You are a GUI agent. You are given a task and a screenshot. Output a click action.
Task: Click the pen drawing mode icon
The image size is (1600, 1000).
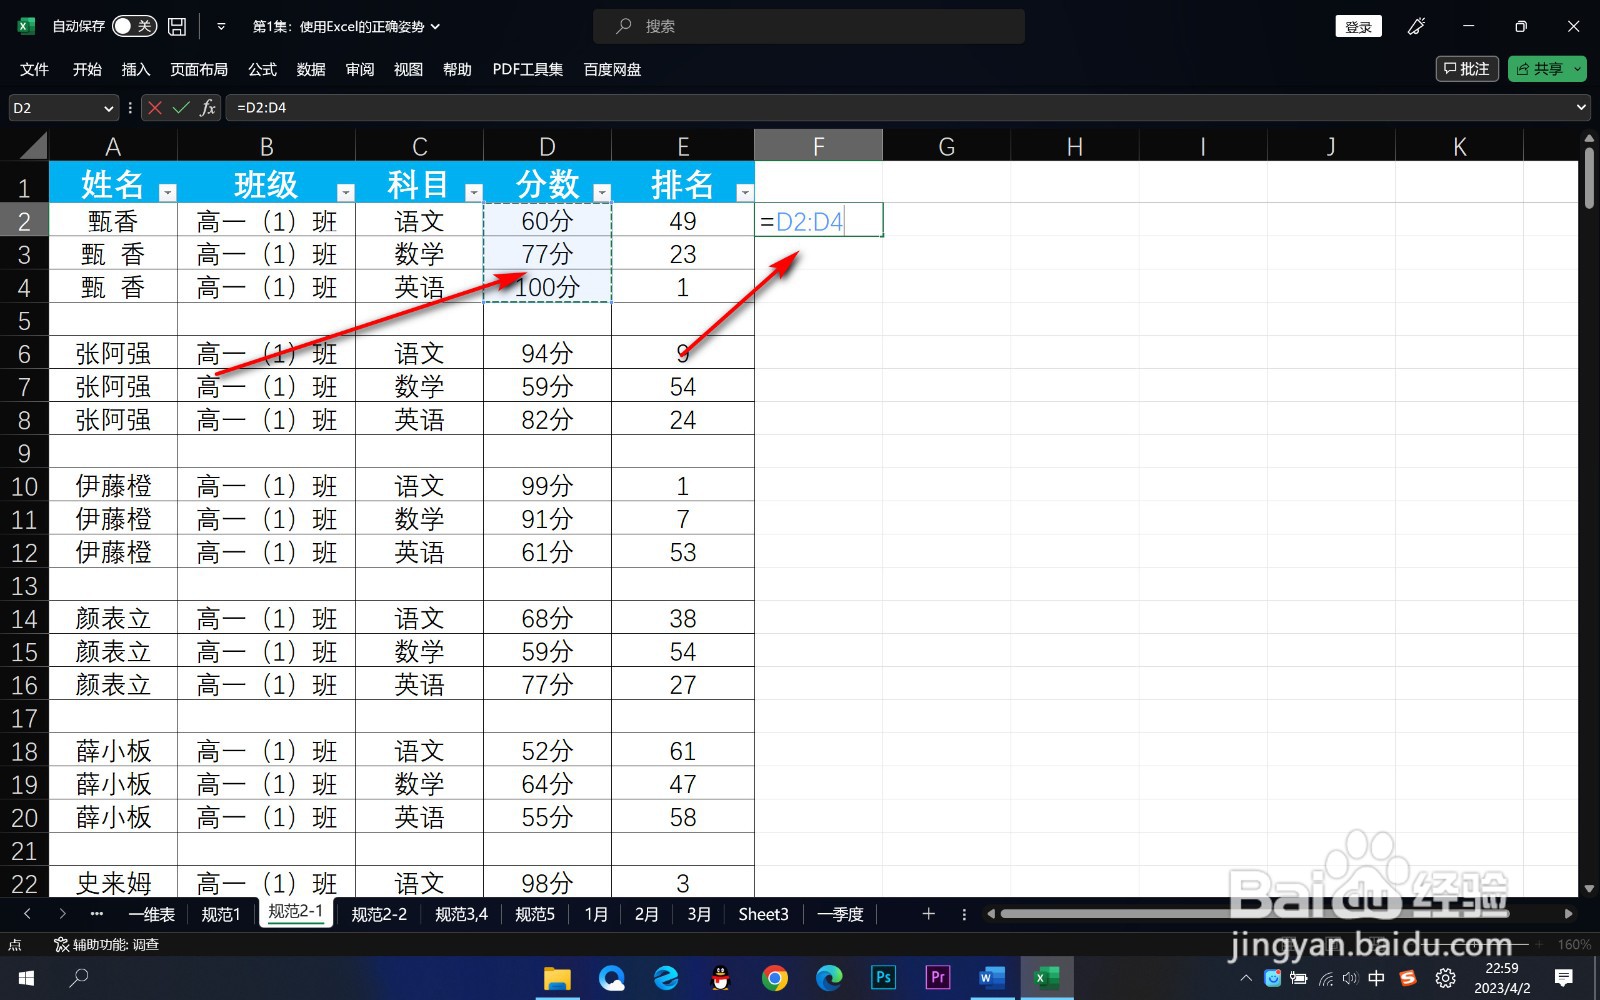click(x=1417, y=26)
